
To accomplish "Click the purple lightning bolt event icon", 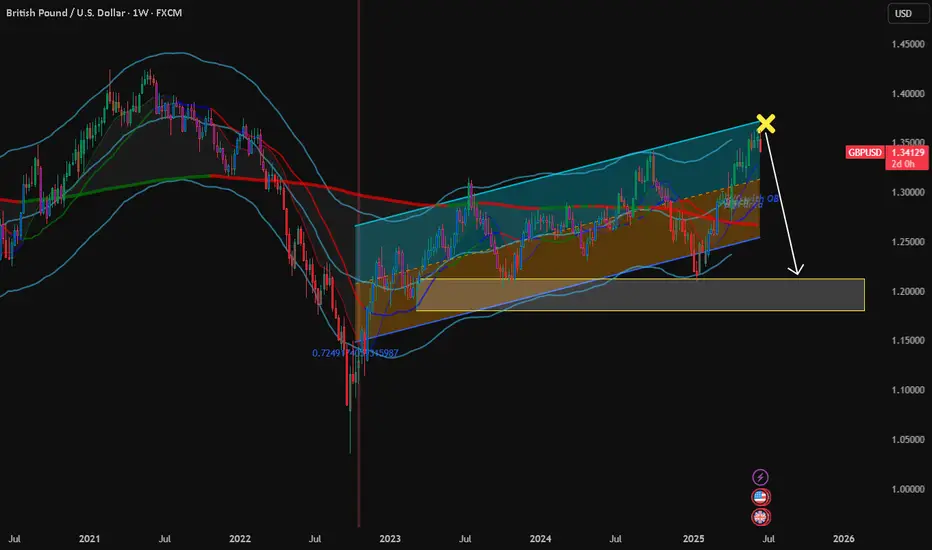I will point(760,477).
